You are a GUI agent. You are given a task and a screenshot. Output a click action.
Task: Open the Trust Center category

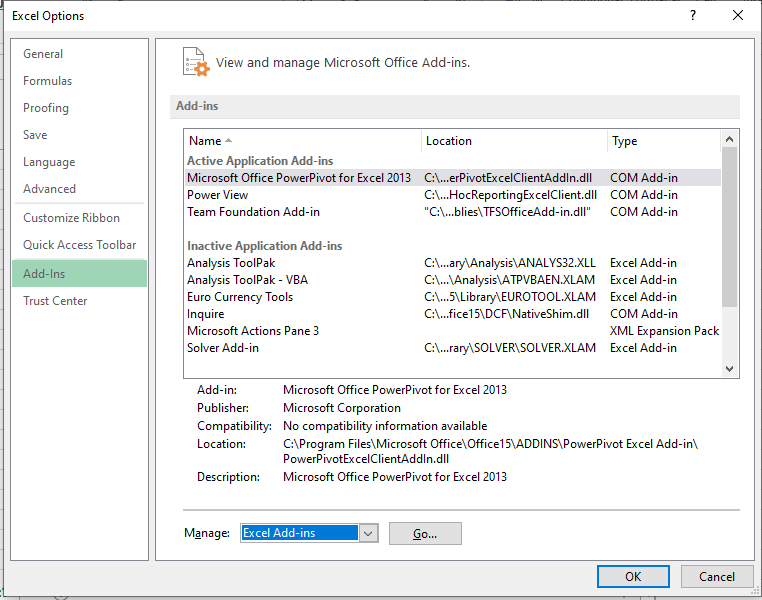55,301
